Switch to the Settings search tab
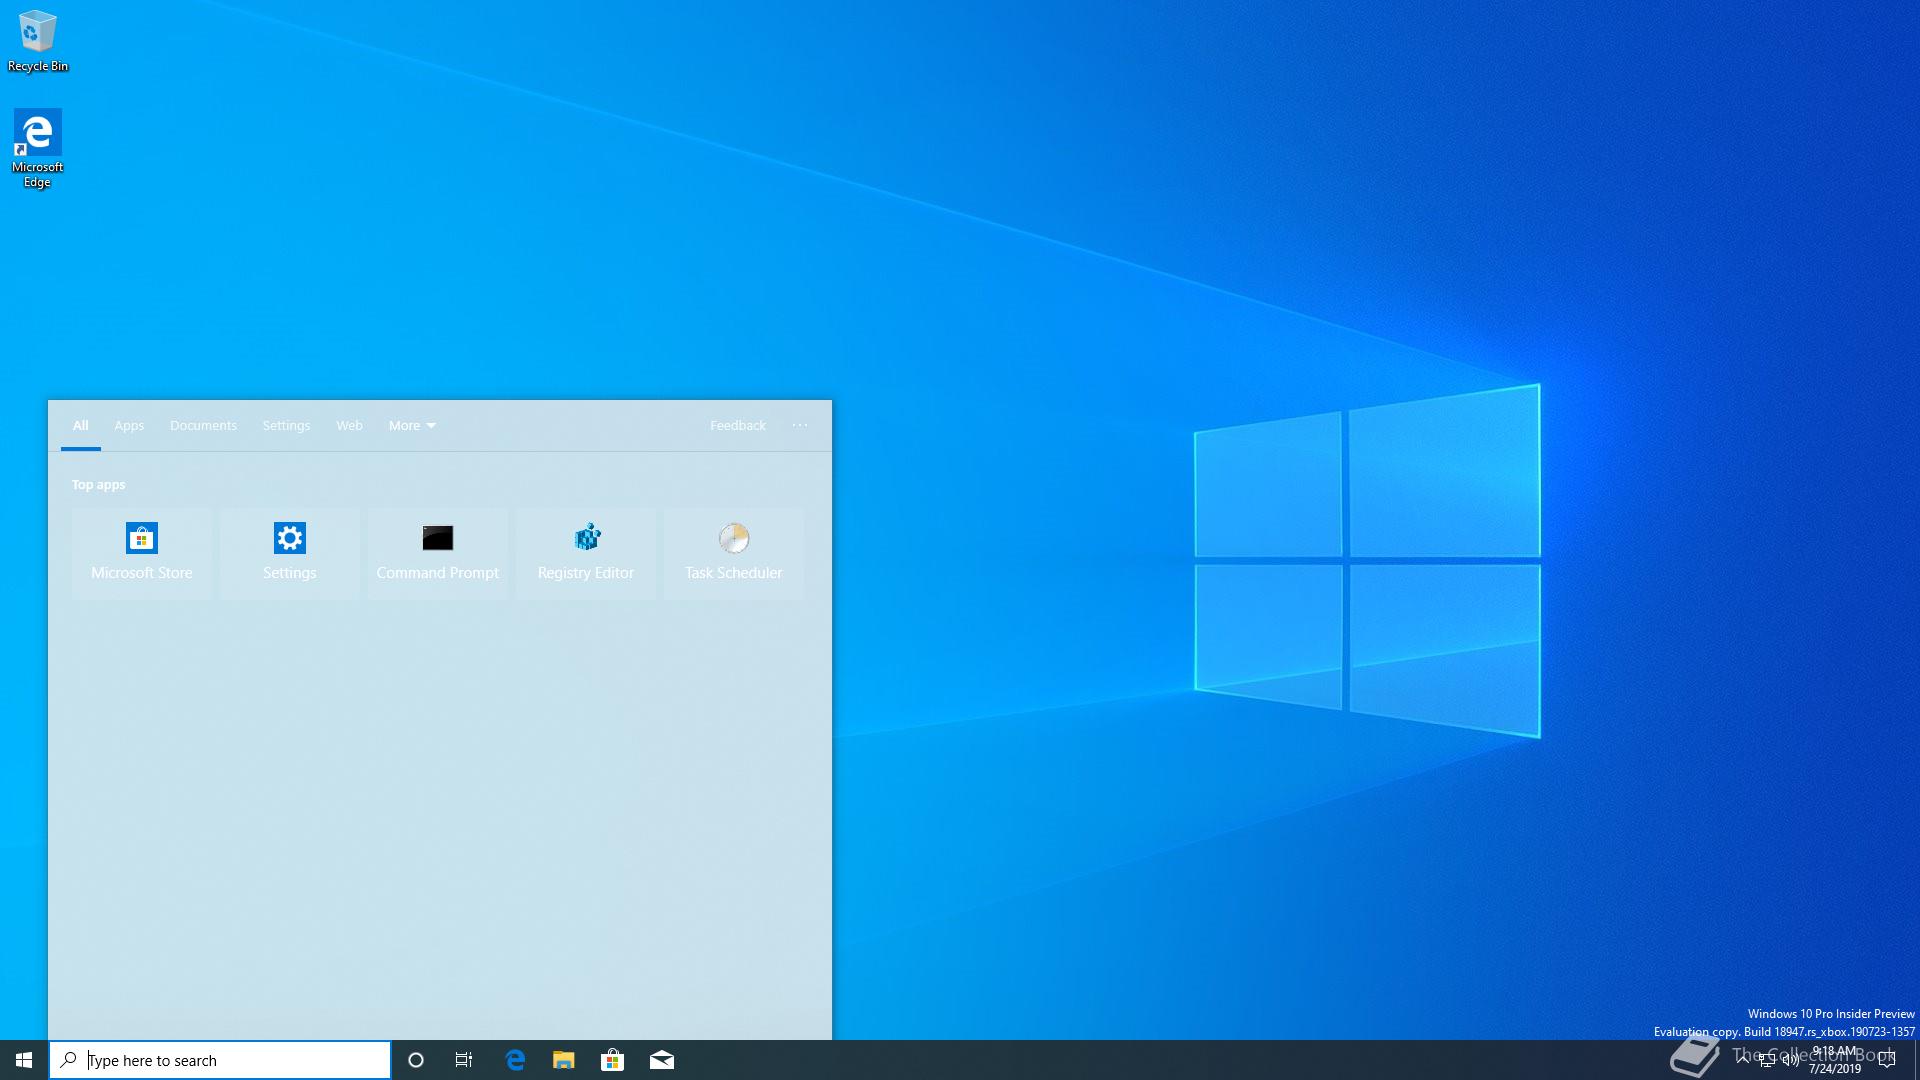Viewport: 1920px width, 1080px height. pyautogui.click(x=286, y=426)
